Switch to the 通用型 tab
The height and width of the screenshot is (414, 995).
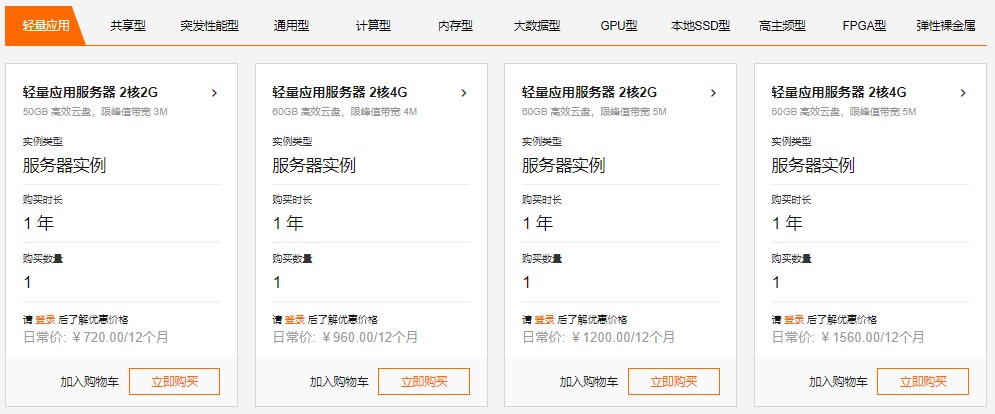291,26
